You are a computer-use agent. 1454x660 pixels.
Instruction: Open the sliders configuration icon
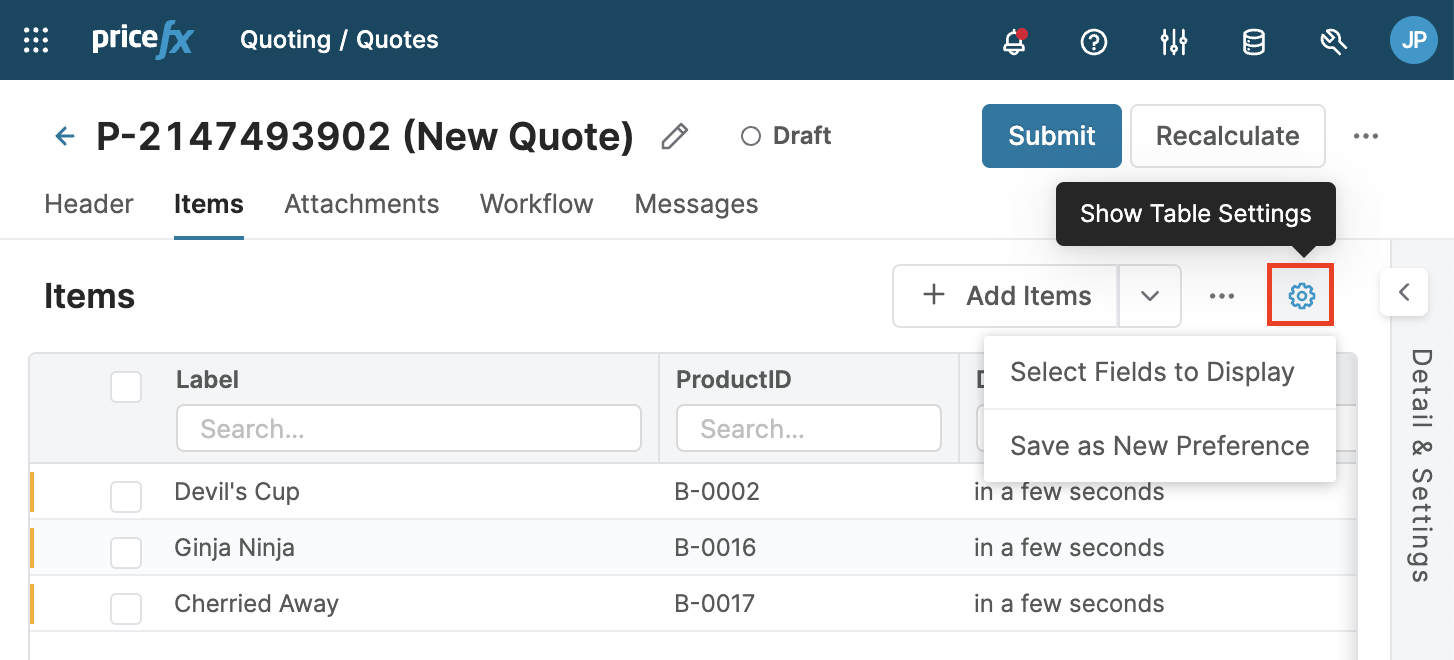(x=1173, y=41)
